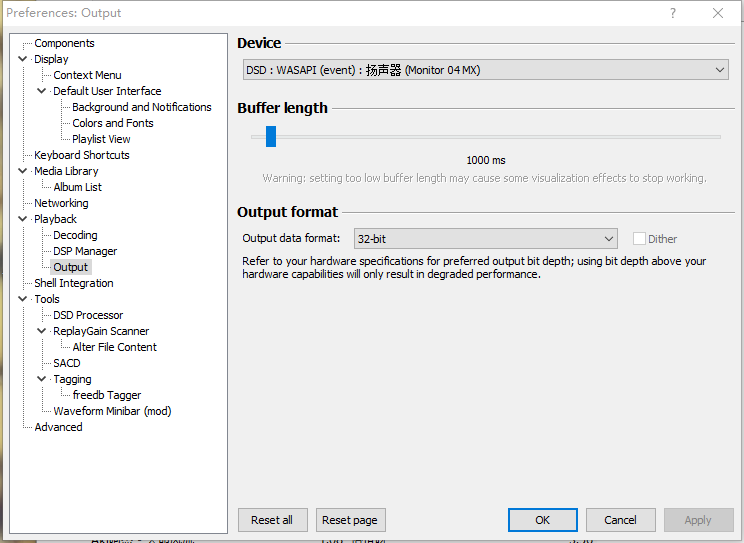This screenshot has width=744, height=543.
Task: Click the help question mark icon
Action: (673, 13)
